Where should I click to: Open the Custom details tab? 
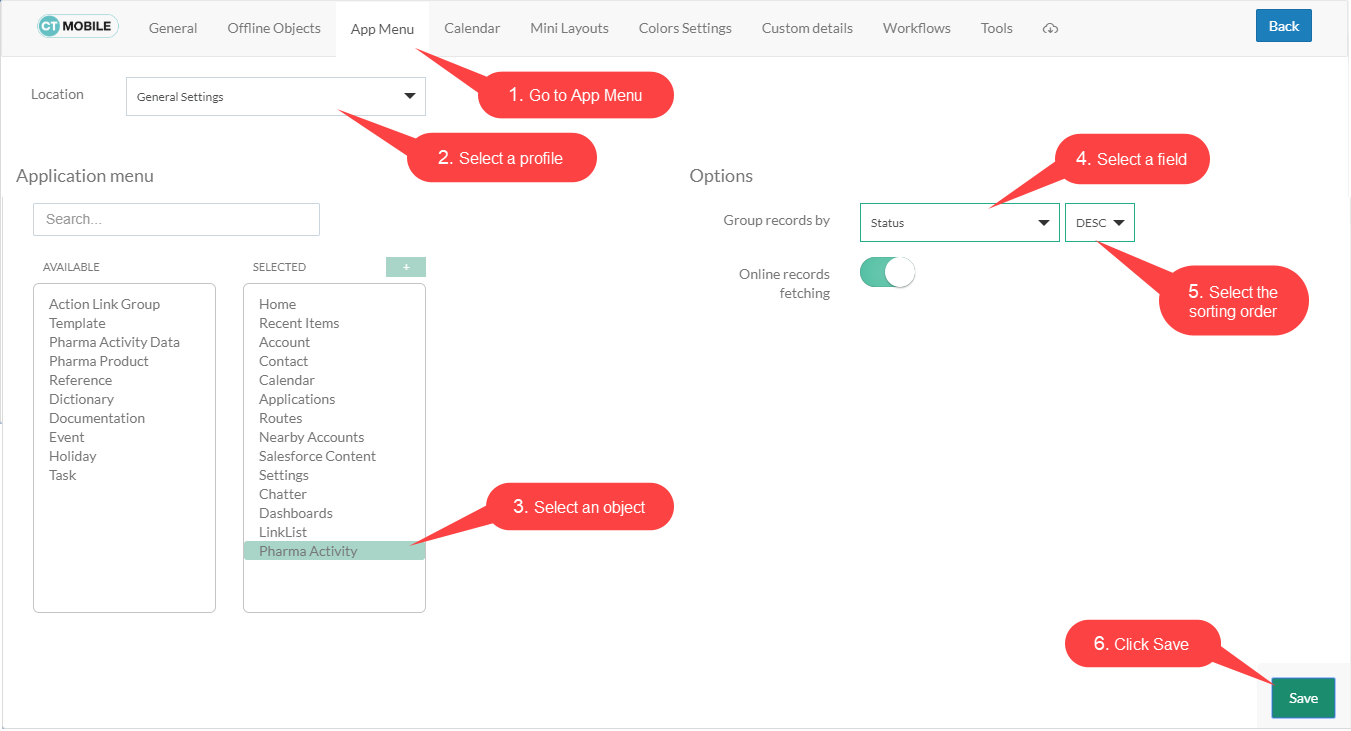[807, 28]
